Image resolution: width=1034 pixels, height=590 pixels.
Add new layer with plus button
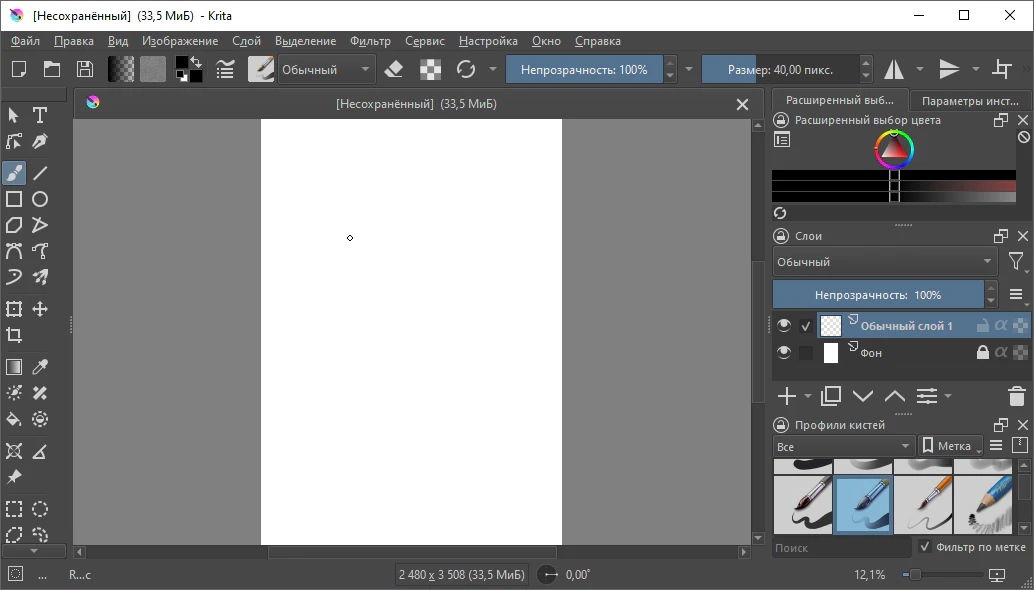pyautogui.click(x=787, y=396)
